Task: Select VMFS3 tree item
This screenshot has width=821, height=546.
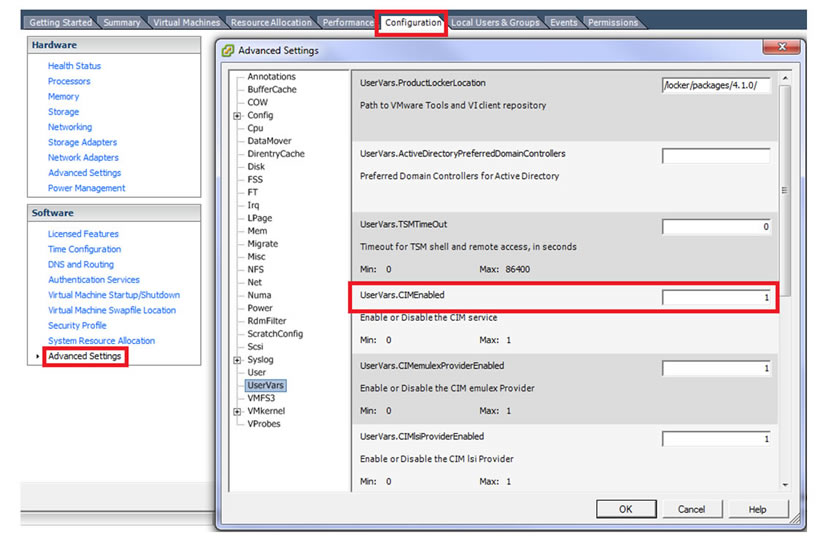Action: 261,398
